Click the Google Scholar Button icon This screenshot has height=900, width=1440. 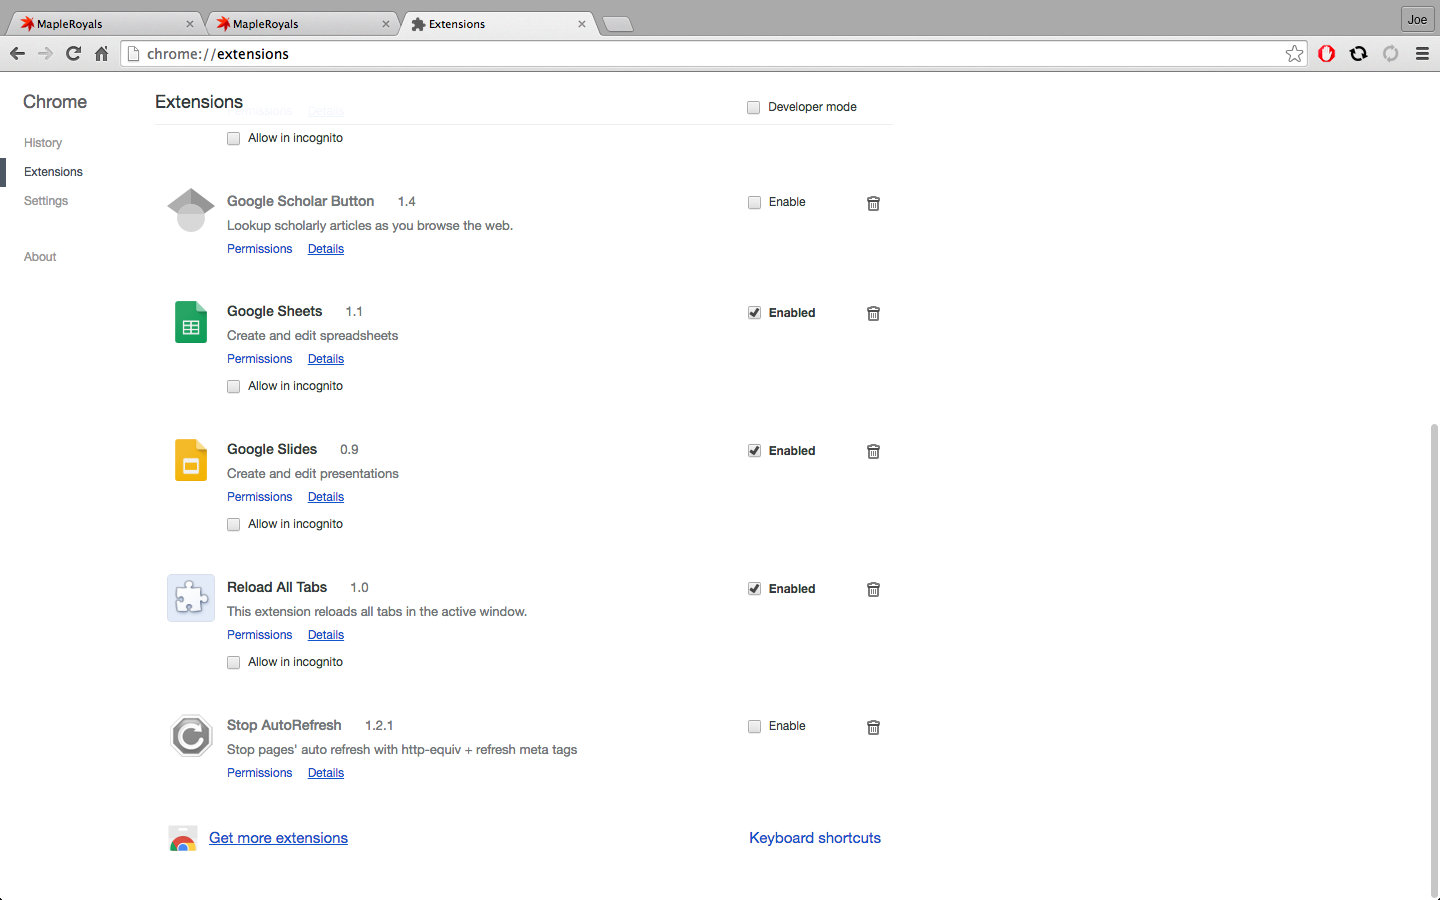(191, 210)
